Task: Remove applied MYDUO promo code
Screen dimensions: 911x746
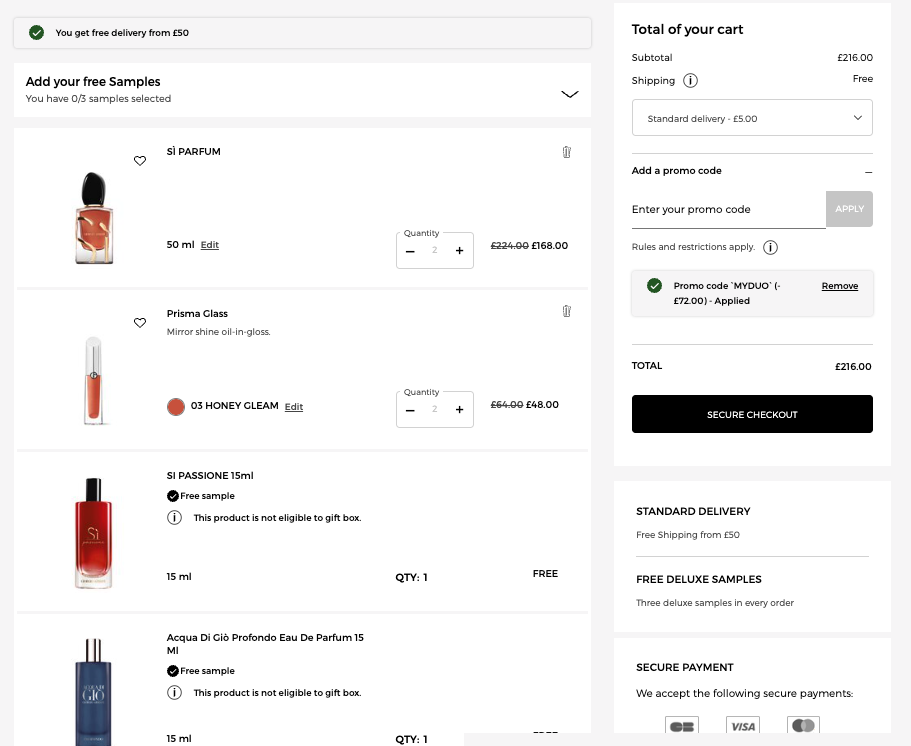Action: click(839, 286)
